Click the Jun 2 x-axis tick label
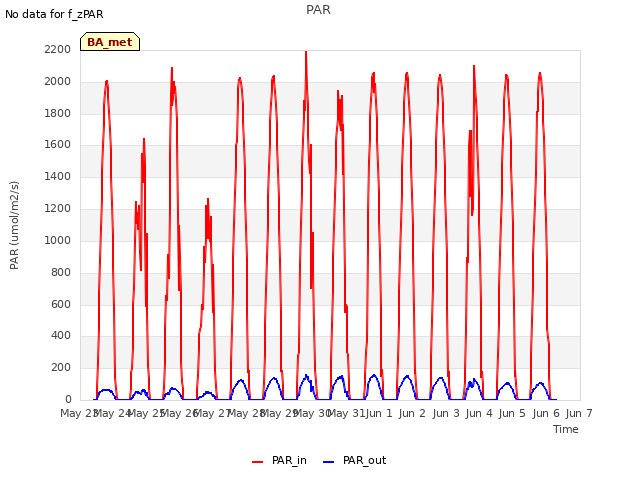Image resolution: width=640 pixels, height=480 pixels. pos(412,413)
